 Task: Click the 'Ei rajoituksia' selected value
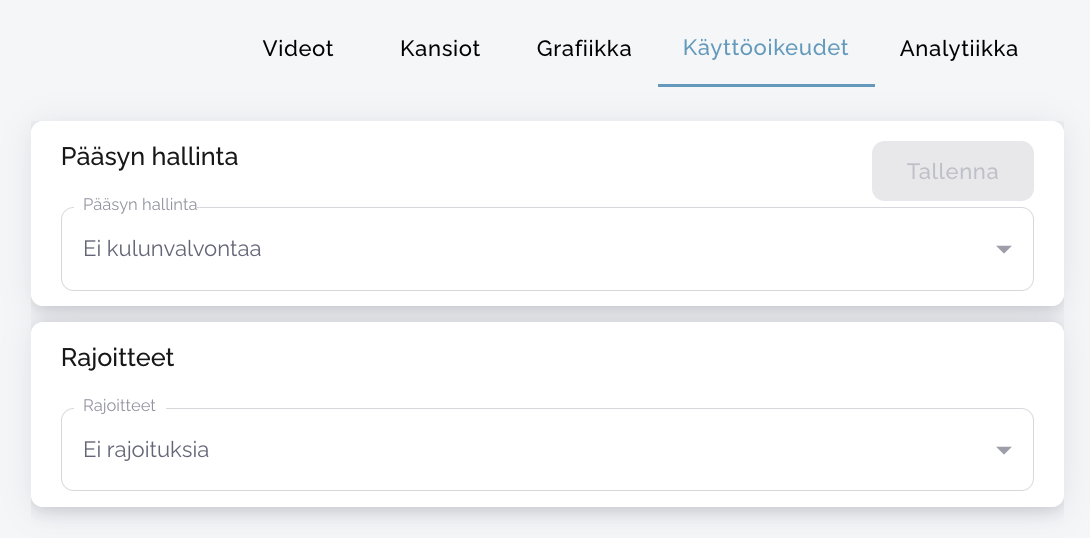pos(146,450)
